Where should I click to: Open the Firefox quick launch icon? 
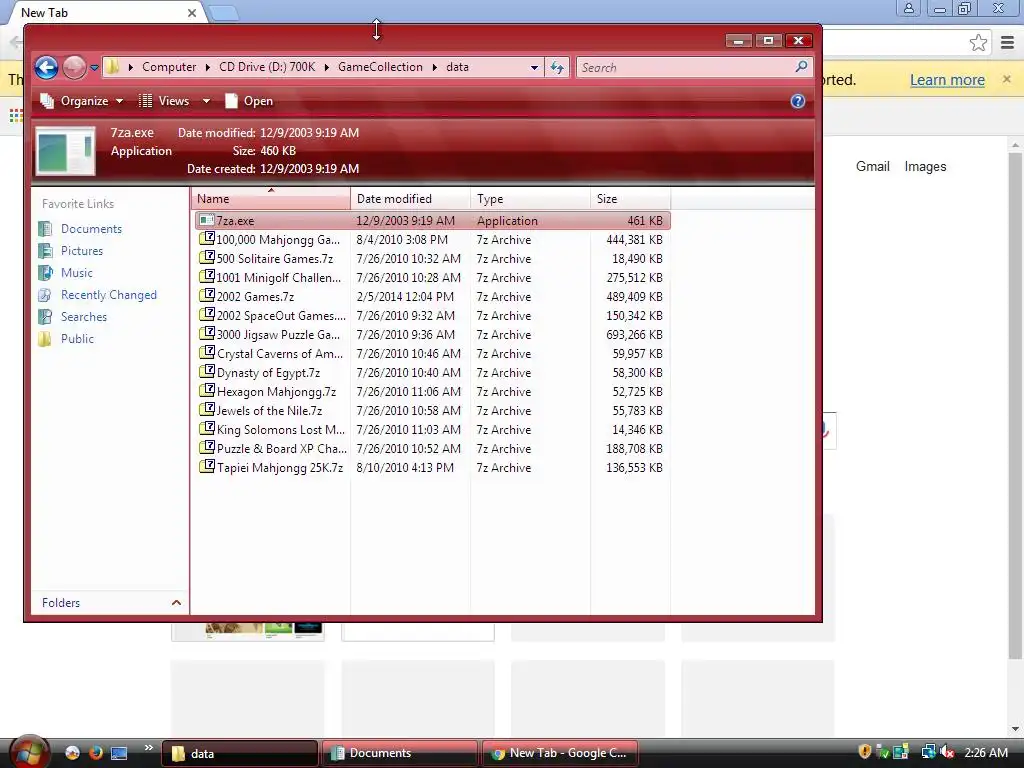[95, 753]
